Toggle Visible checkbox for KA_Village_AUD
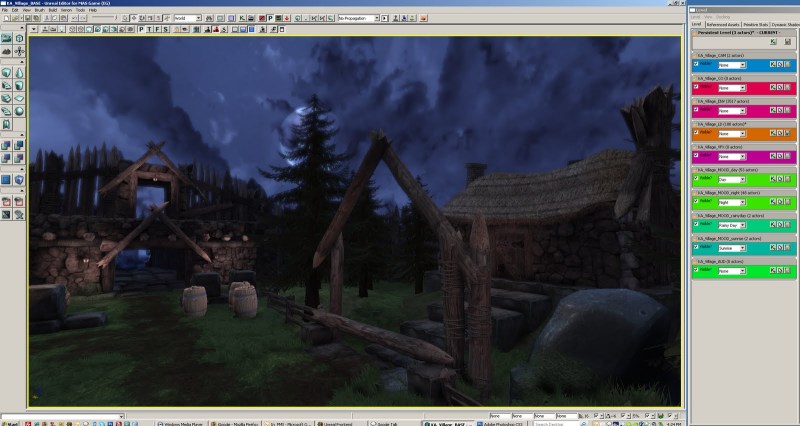Screen dimensions: 800x426 click(696, 269)
